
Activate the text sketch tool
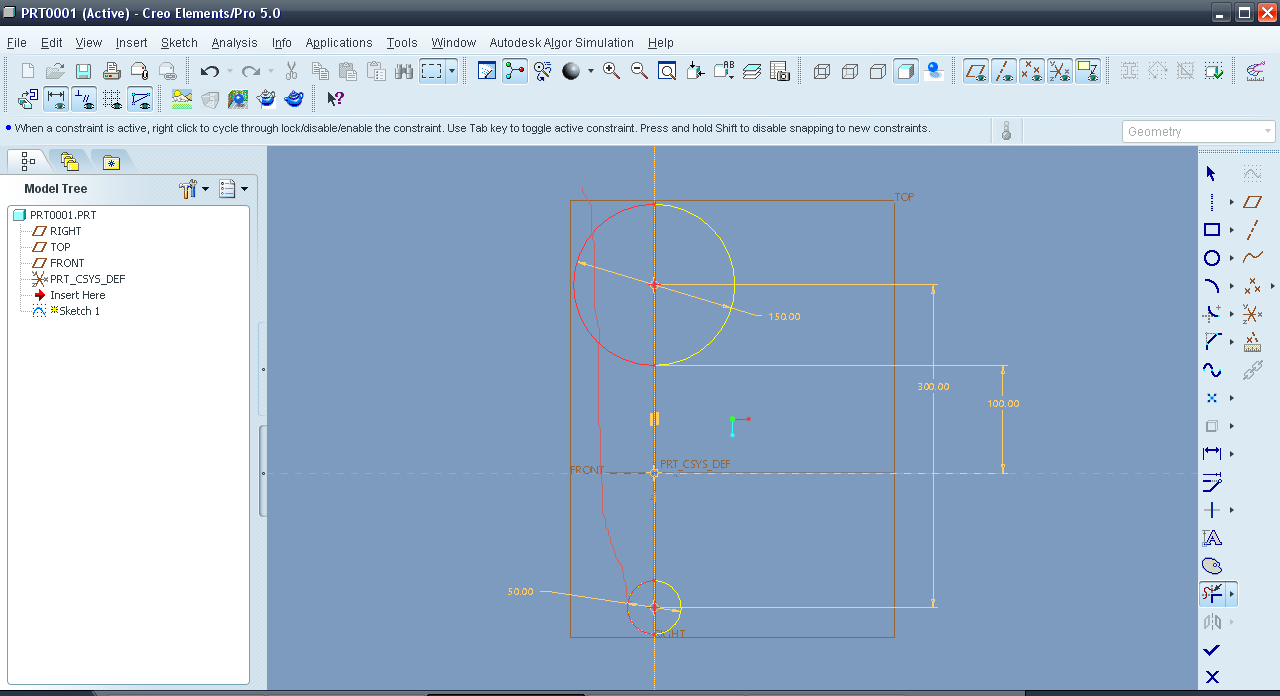1212,538
